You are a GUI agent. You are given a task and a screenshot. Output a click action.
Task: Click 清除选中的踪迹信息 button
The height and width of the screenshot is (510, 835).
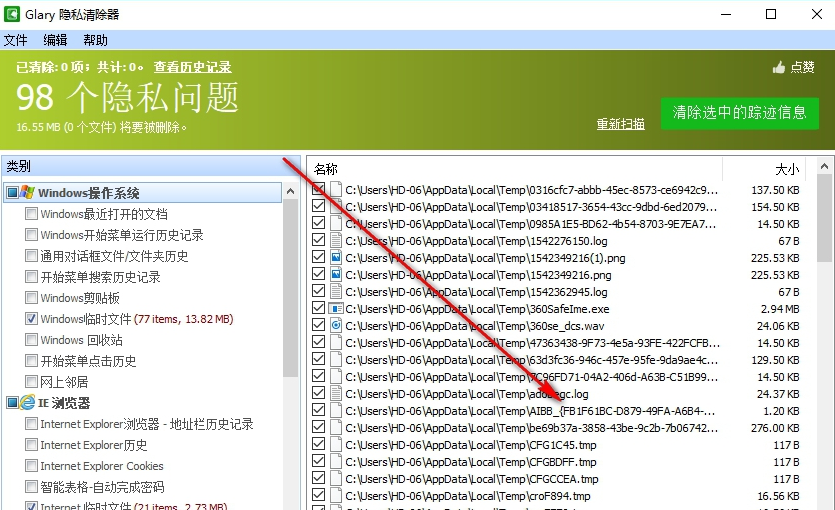740,113
